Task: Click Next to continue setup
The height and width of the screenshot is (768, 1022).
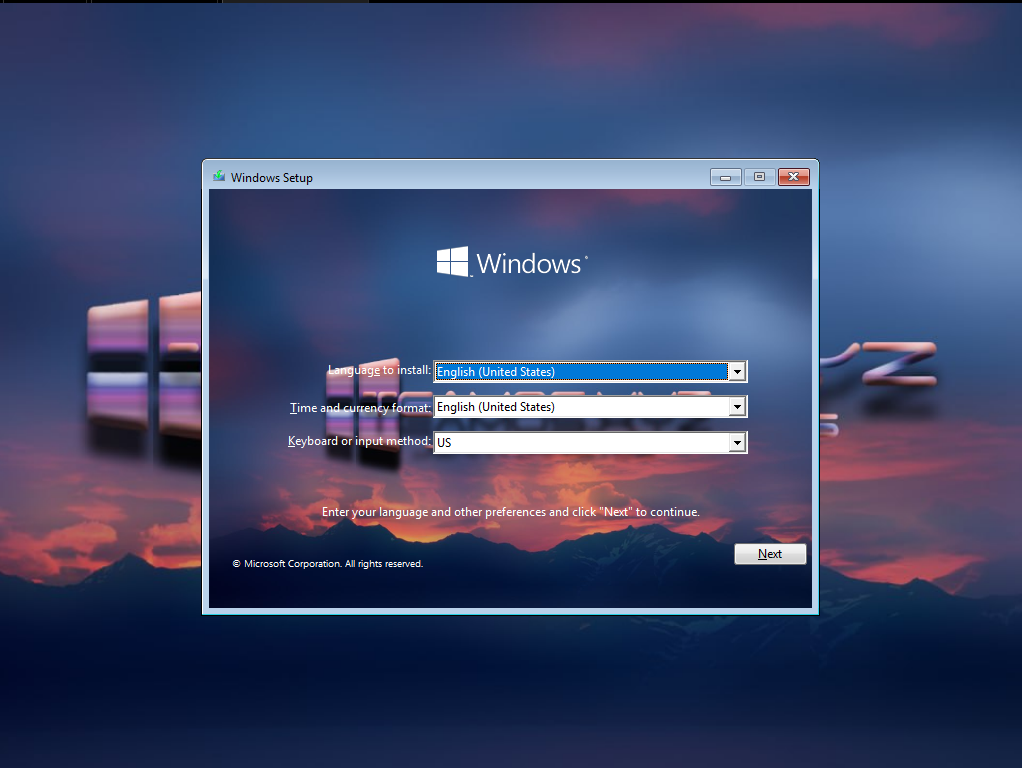Action: coord(770,554)
